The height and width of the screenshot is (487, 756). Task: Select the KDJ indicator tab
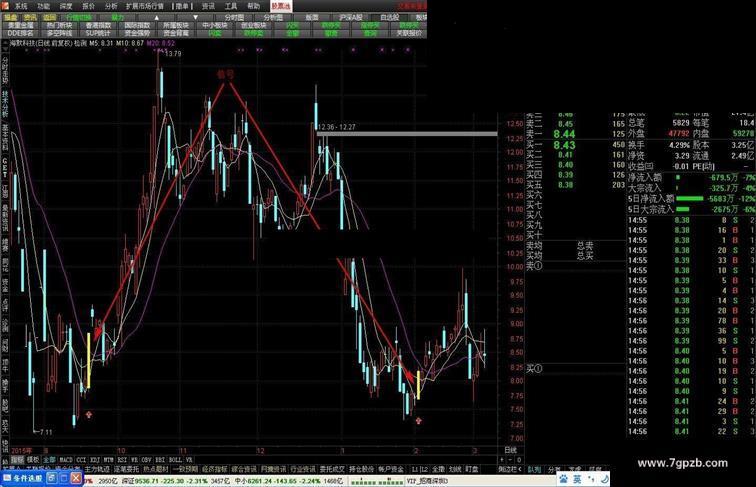coord(95,460)
